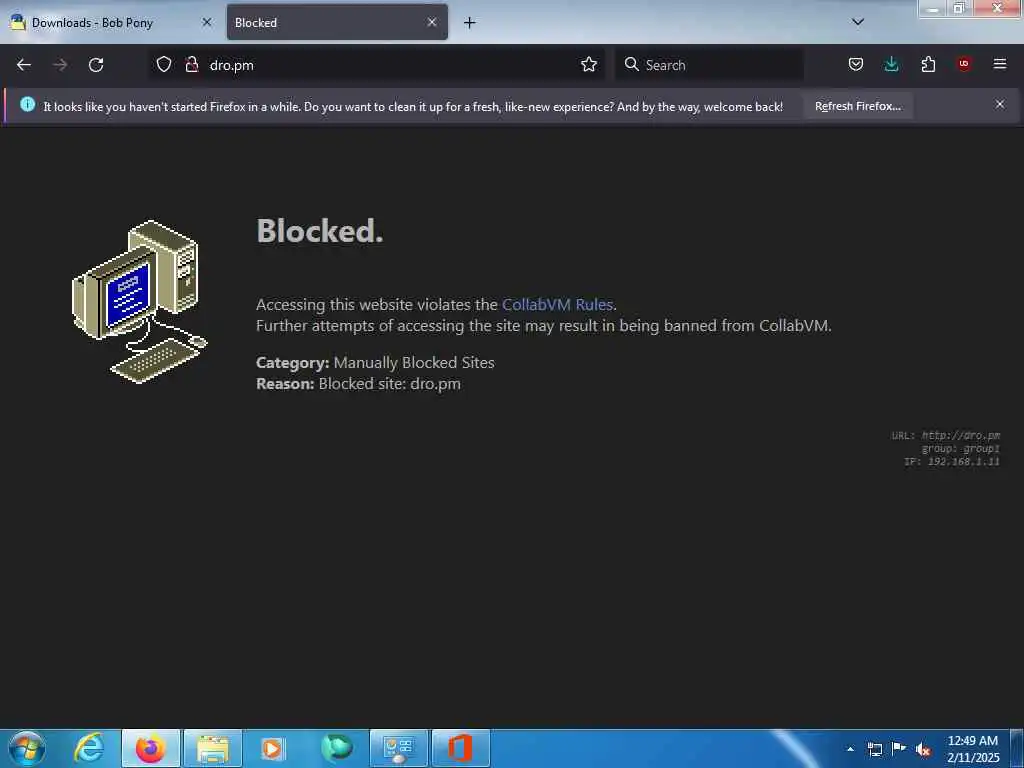Open the Action Center flag icon
Viewport: 1024px width, 768px height.
(899, 748)
